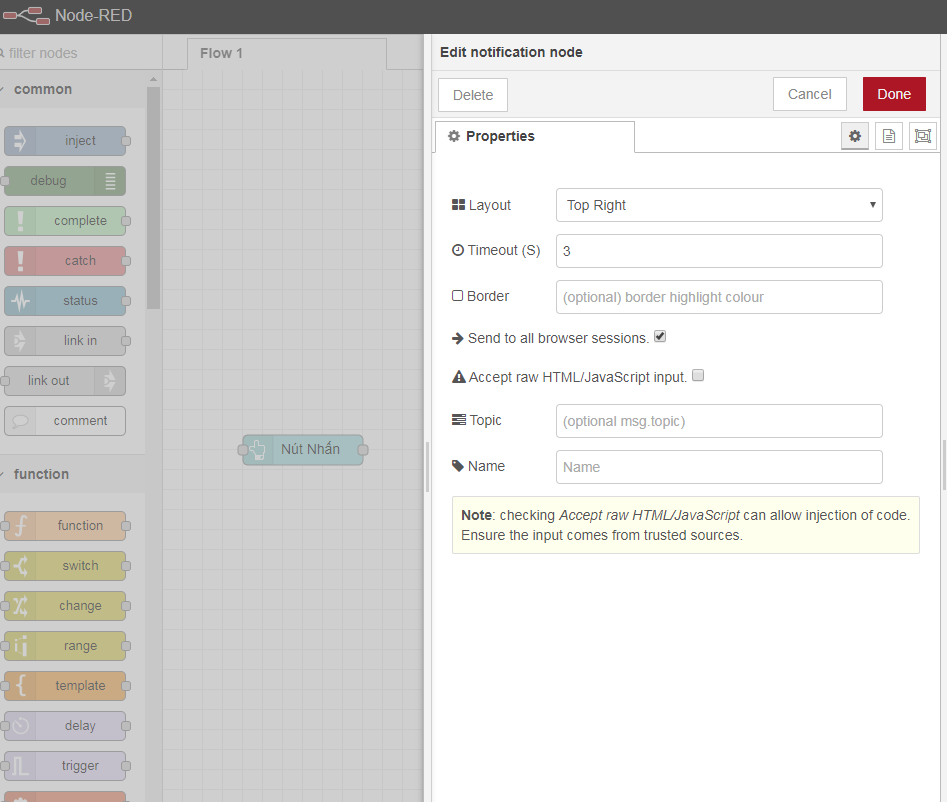Collapse the common palette category
The image size is (947, 802).
(x=72, y=89)
